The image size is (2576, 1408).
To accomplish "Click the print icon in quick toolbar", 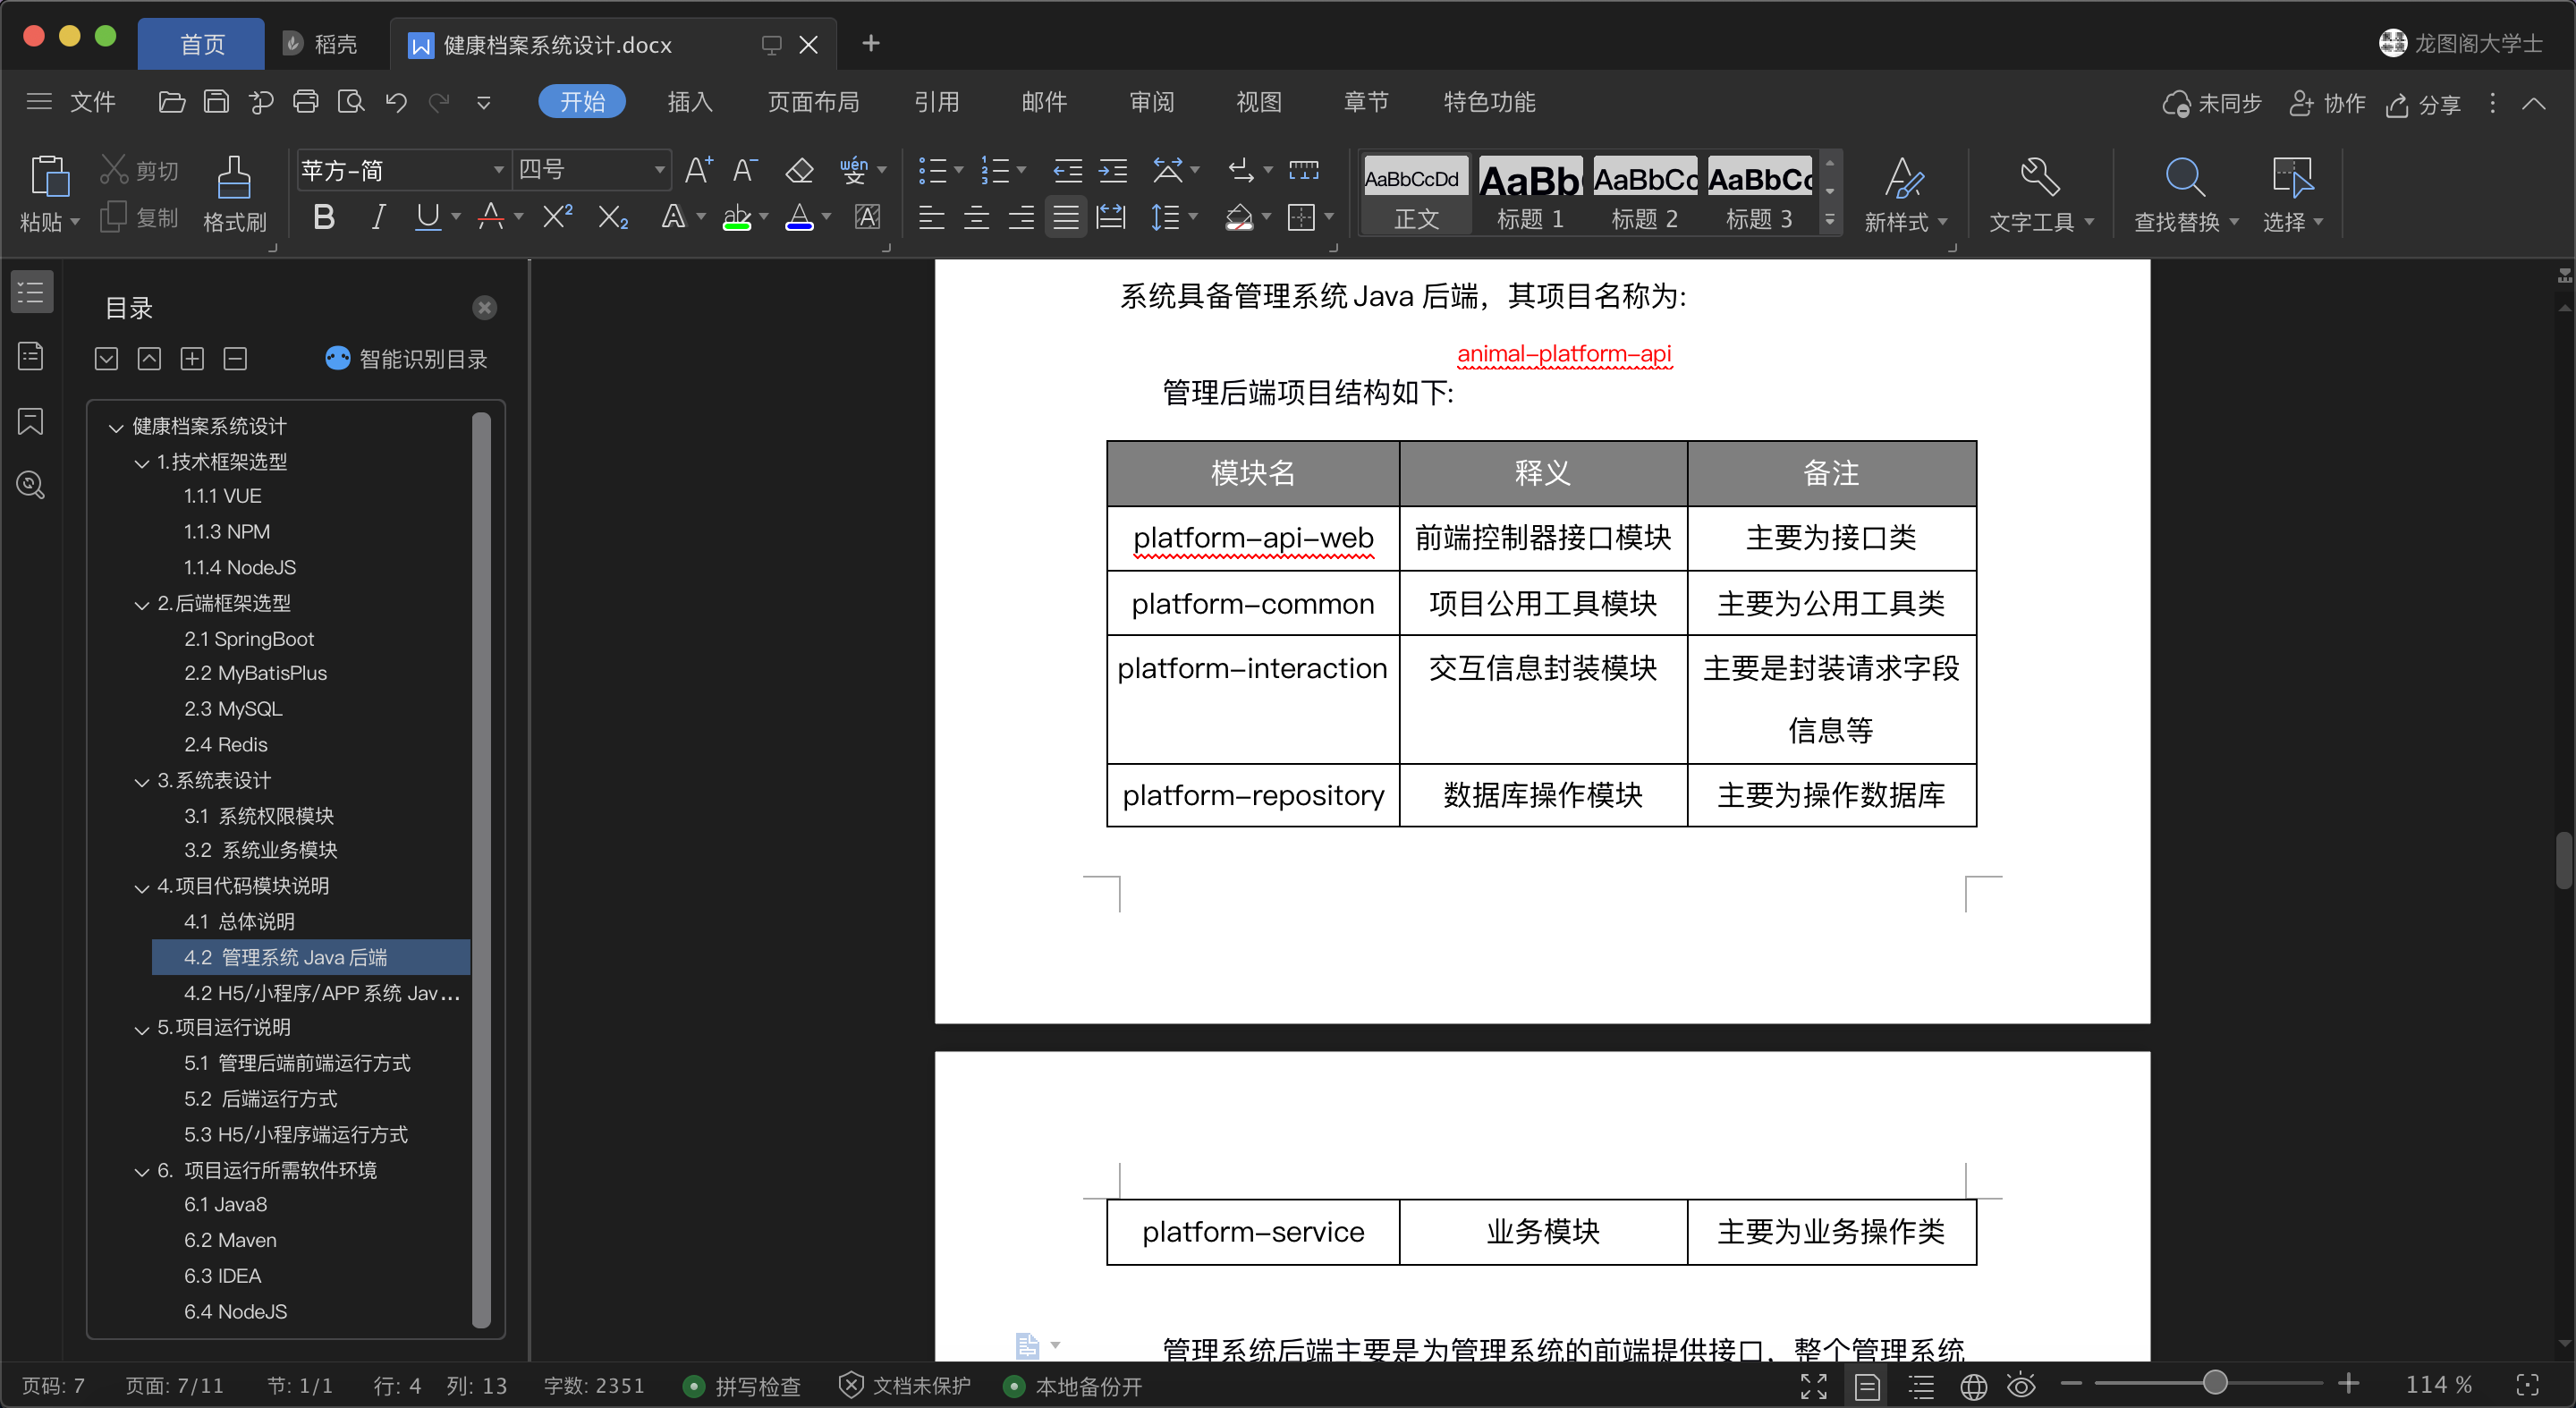I will [x=306, y=102].
